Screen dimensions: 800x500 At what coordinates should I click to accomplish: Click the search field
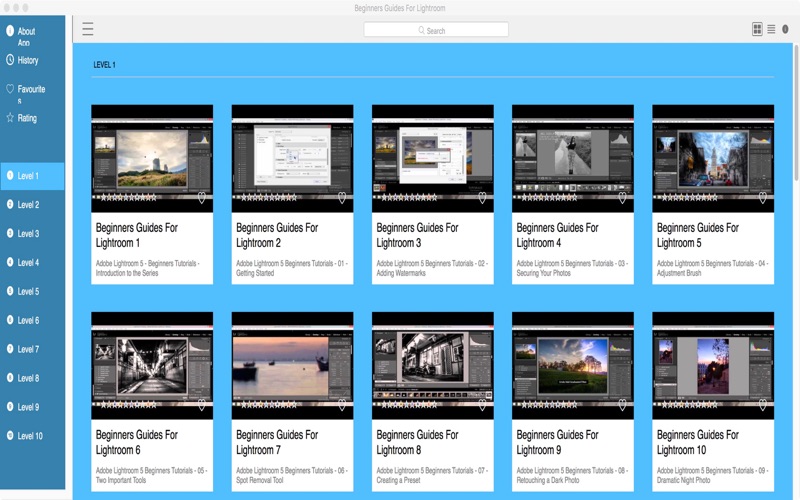[436, 30]
